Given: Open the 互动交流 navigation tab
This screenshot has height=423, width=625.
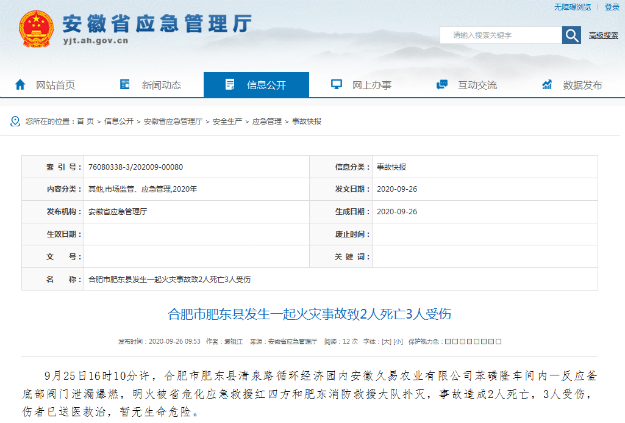Looking at the screenshot, I should [477, 85].
